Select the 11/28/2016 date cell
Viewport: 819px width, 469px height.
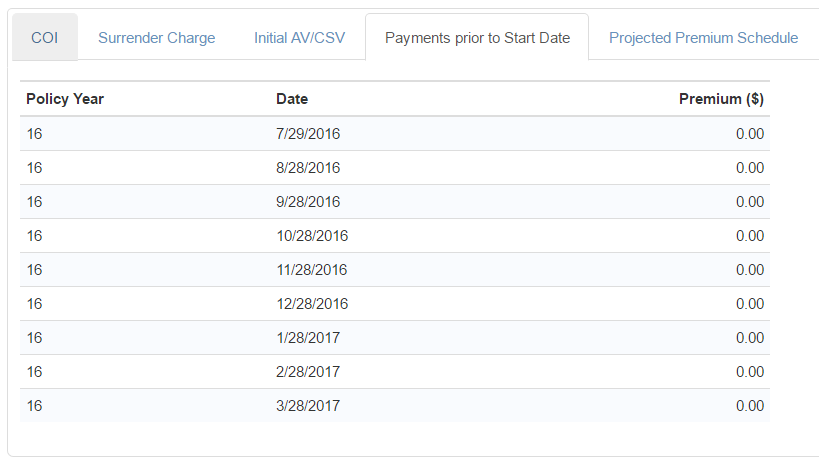click(312, 270)
